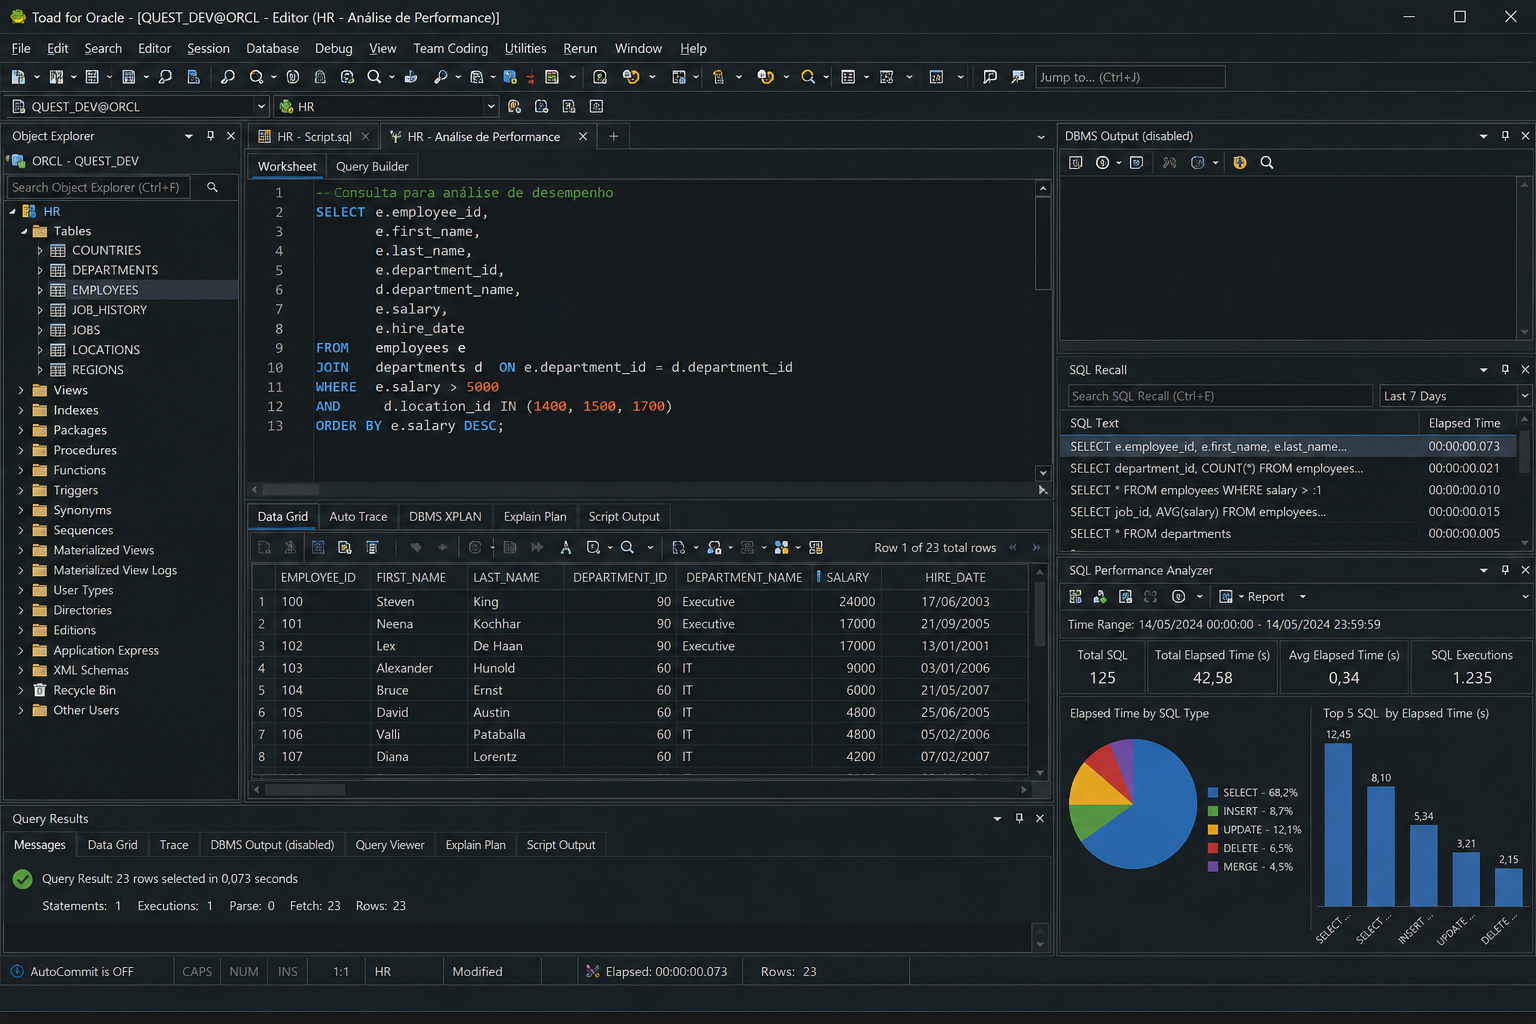Click the first icon in SQL Performance Analyzer toolbar
This screenshot has width=1536, height=1024.
tap(1076, 597)
